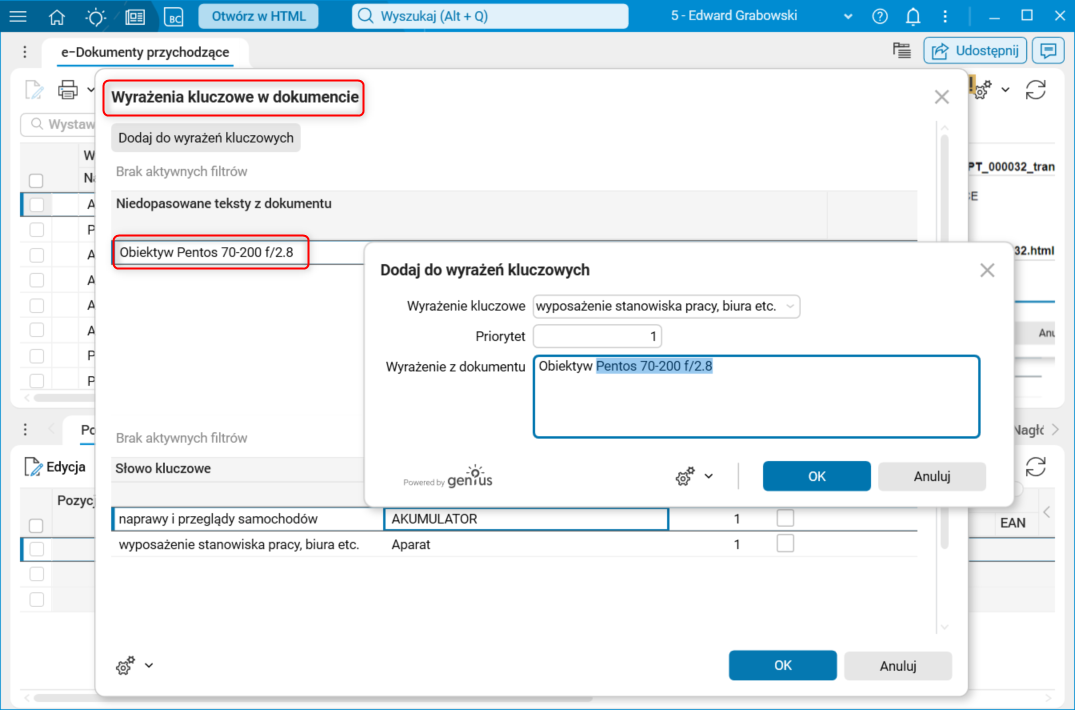
Task: Open the news/reader view icon
Action: (x=135, y=17)
